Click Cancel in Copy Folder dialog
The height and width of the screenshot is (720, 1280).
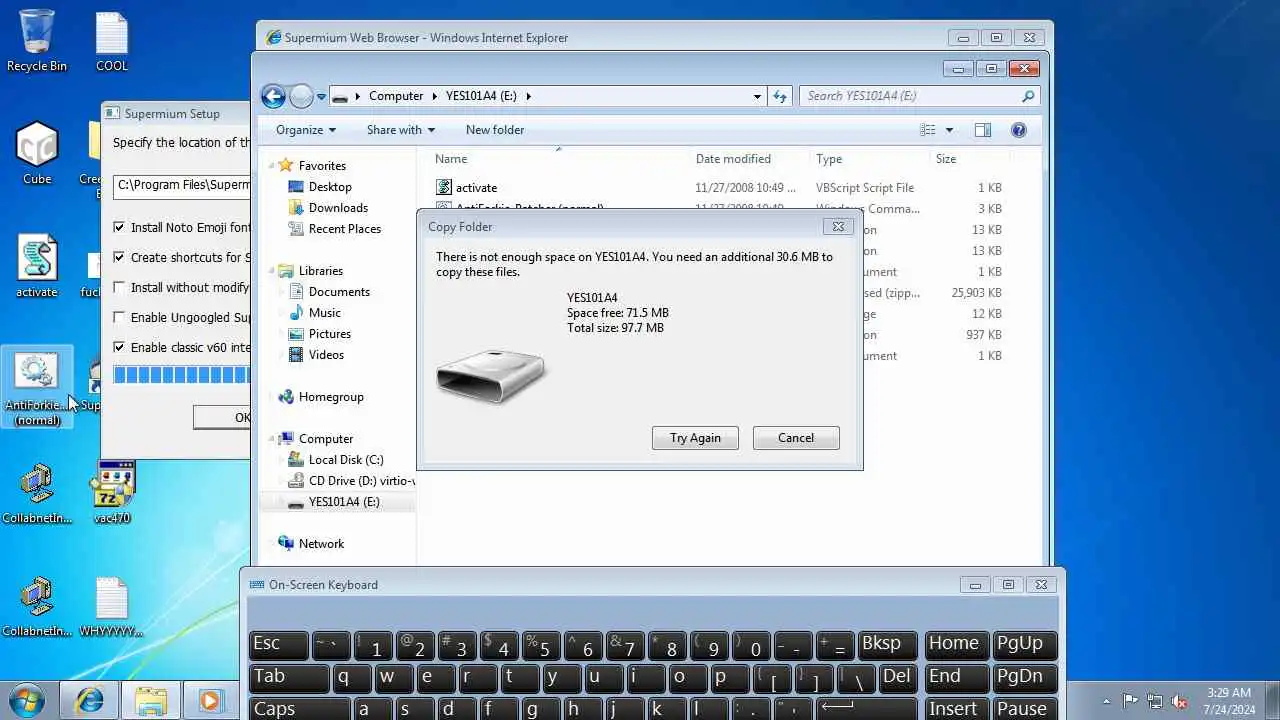[x=796, y=438]
